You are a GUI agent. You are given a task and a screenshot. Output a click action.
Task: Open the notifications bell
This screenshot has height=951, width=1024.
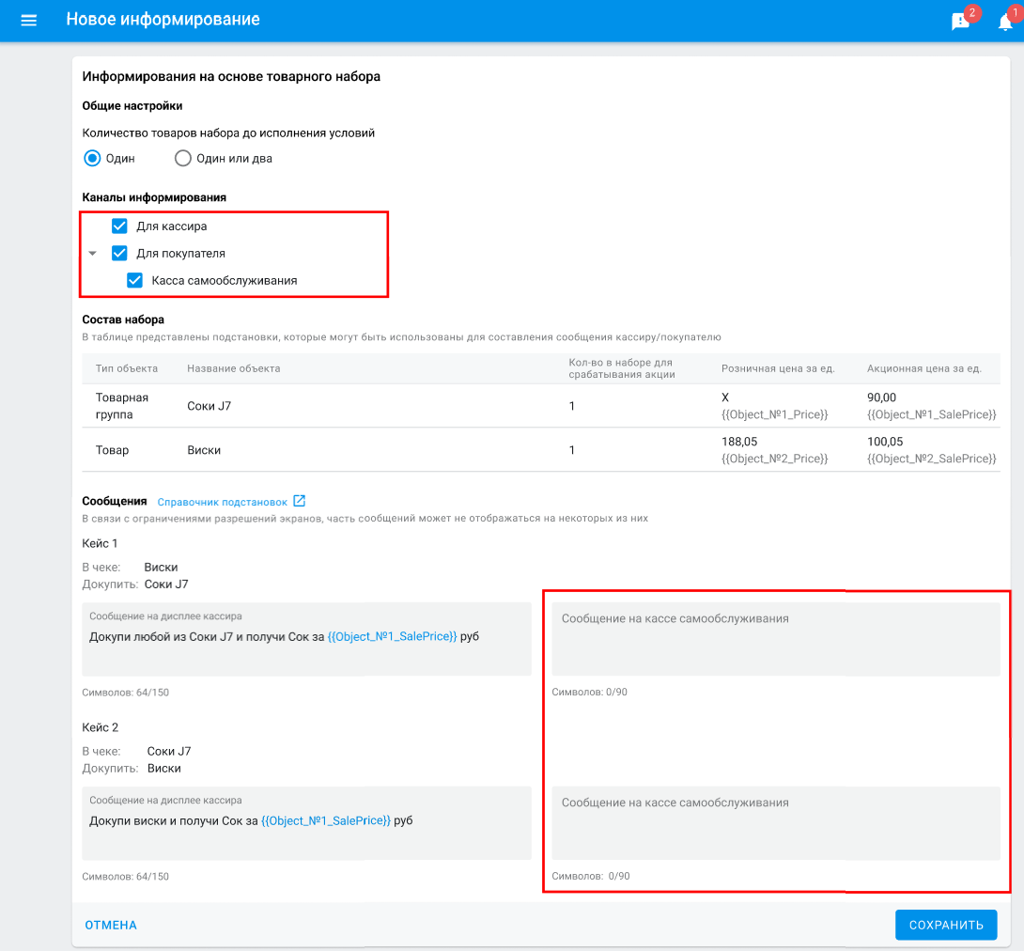(1005, 22)
